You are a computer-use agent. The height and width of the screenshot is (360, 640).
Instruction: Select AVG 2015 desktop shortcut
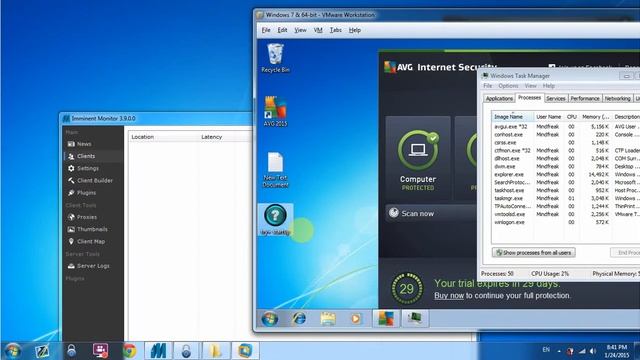click(x=276, y=111)
